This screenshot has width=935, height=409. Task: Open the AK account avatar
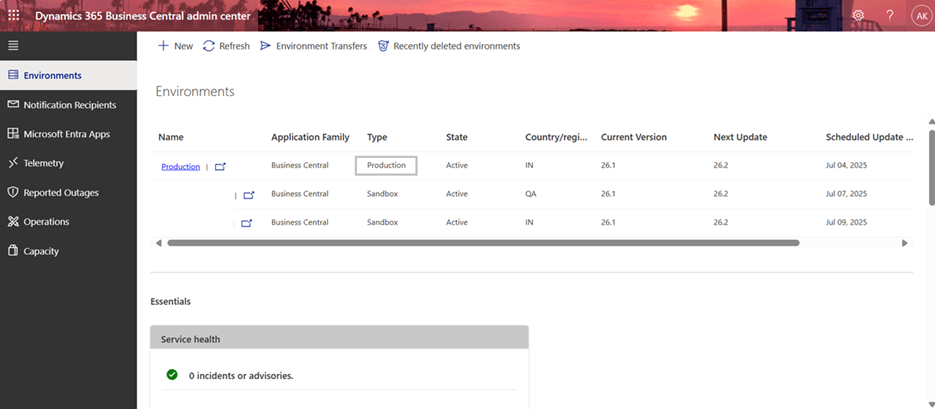tap(922, 16)
